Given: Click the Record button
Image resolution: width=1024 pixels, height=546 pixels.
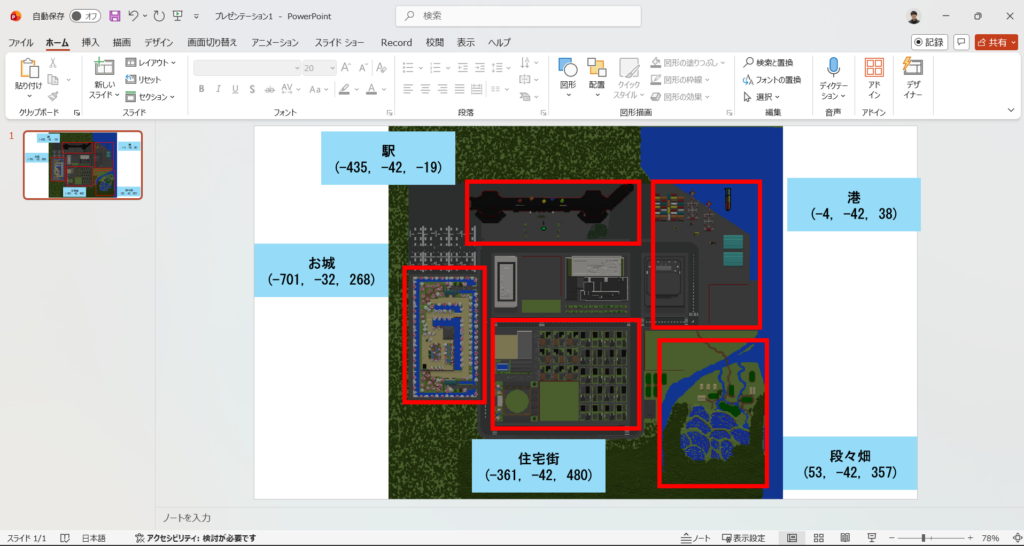Looking at the screenshot, I should pyautogui.click(x=929, y=42).
